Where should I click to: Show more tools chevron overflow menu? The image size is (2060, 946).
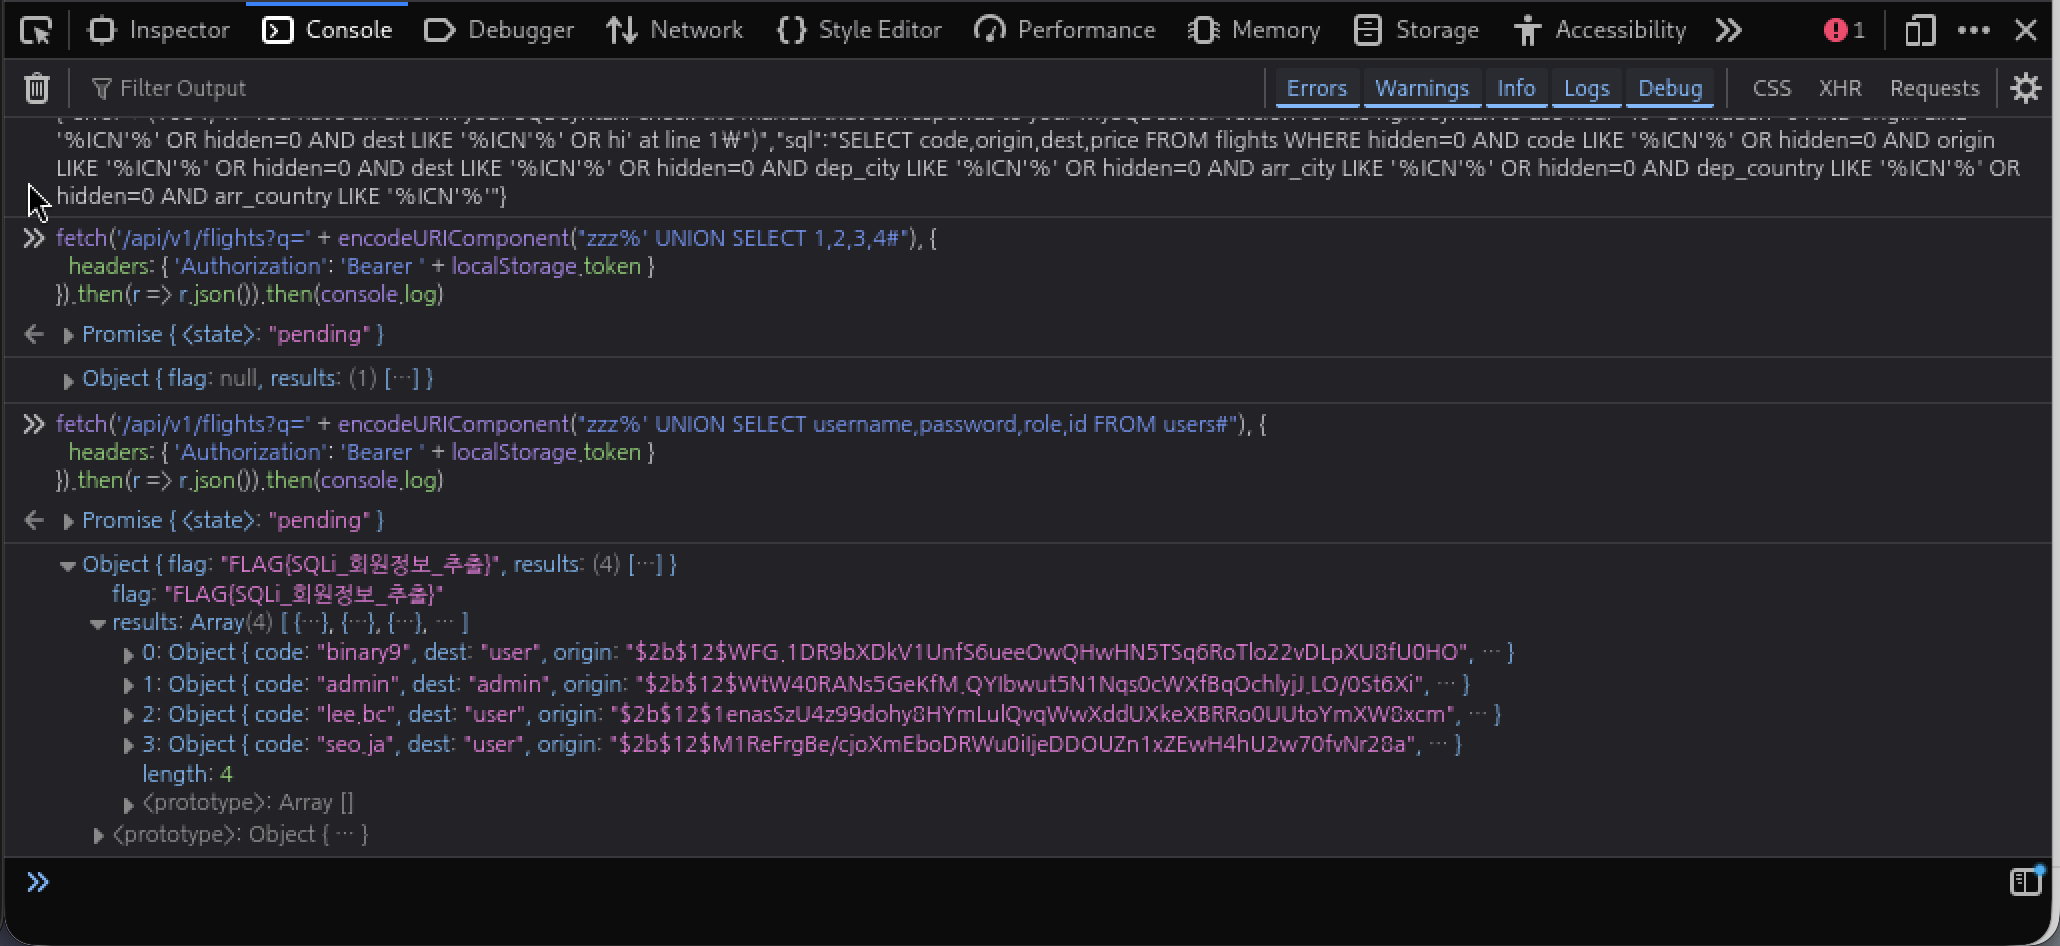pyautogui.click(x=1728, y=30)
